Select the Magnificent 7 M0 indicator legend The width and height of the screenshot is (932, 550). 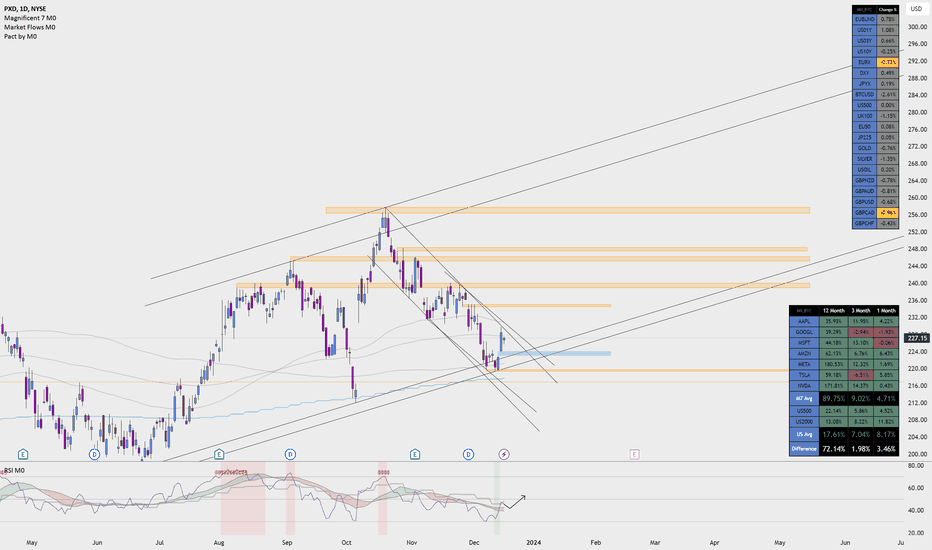coord(30,18)
